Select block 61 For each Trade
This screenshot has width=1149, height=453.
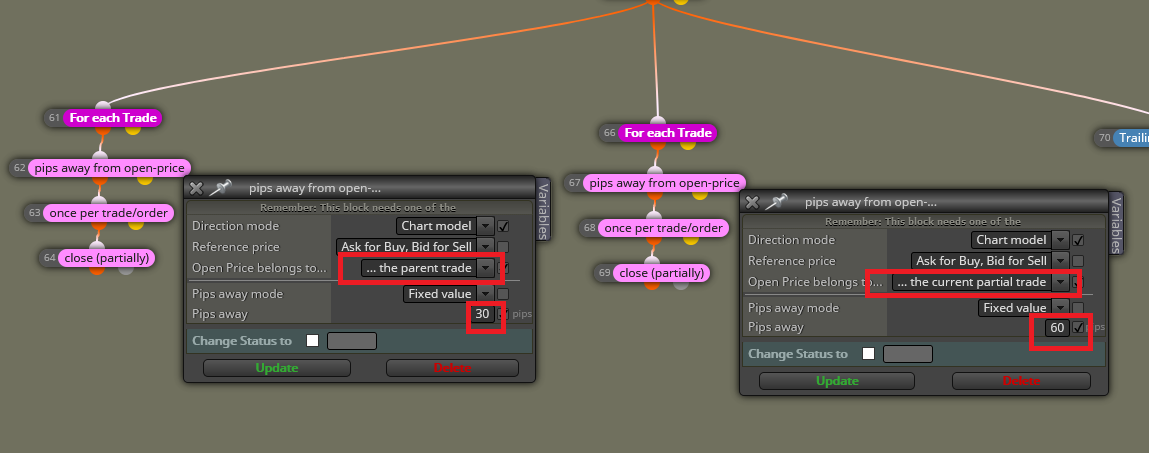[113, 118]
